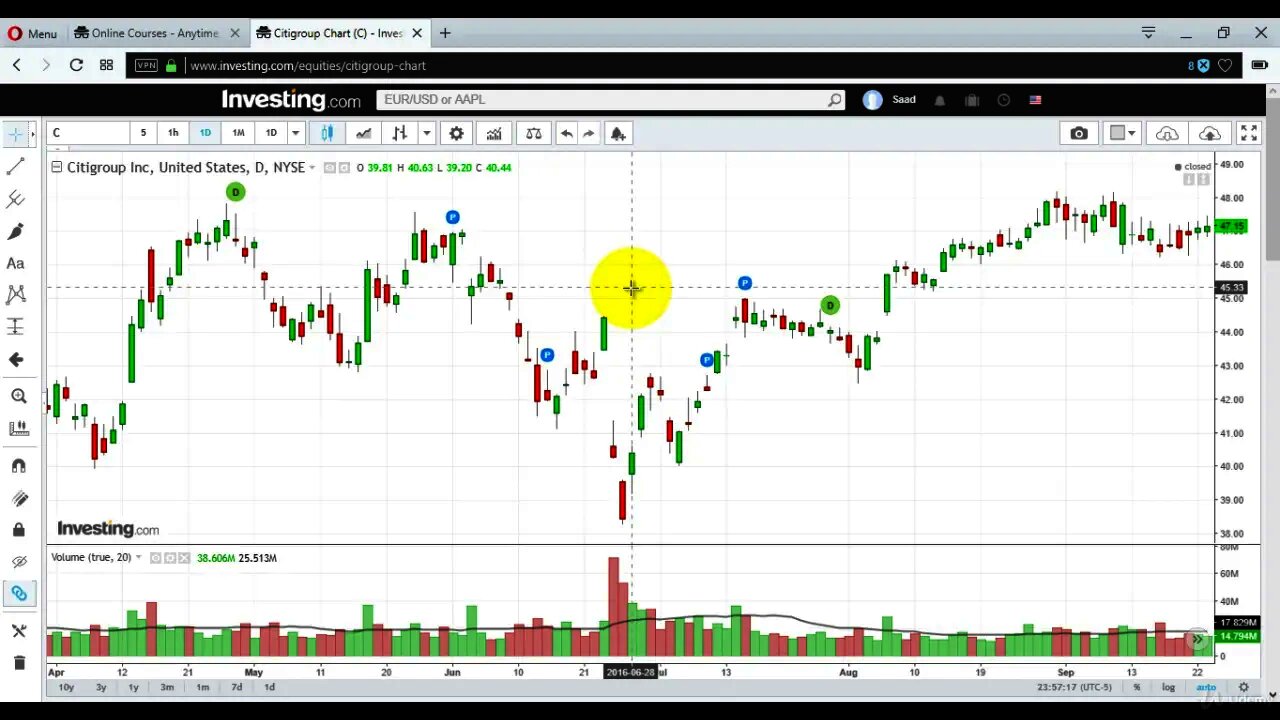Image resolution: width=1280 pixels, height=720 pixels.
Task: Click the cloud download load chart icon
Action: [x=1167, y=133]
